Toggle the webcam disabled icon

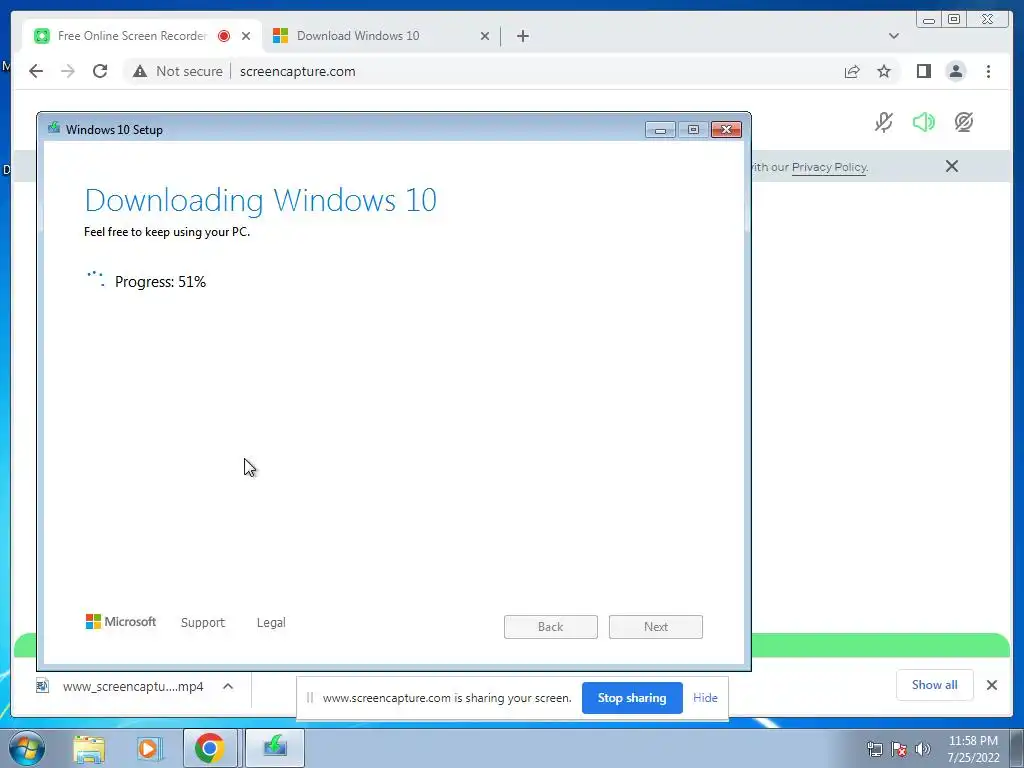964,122
